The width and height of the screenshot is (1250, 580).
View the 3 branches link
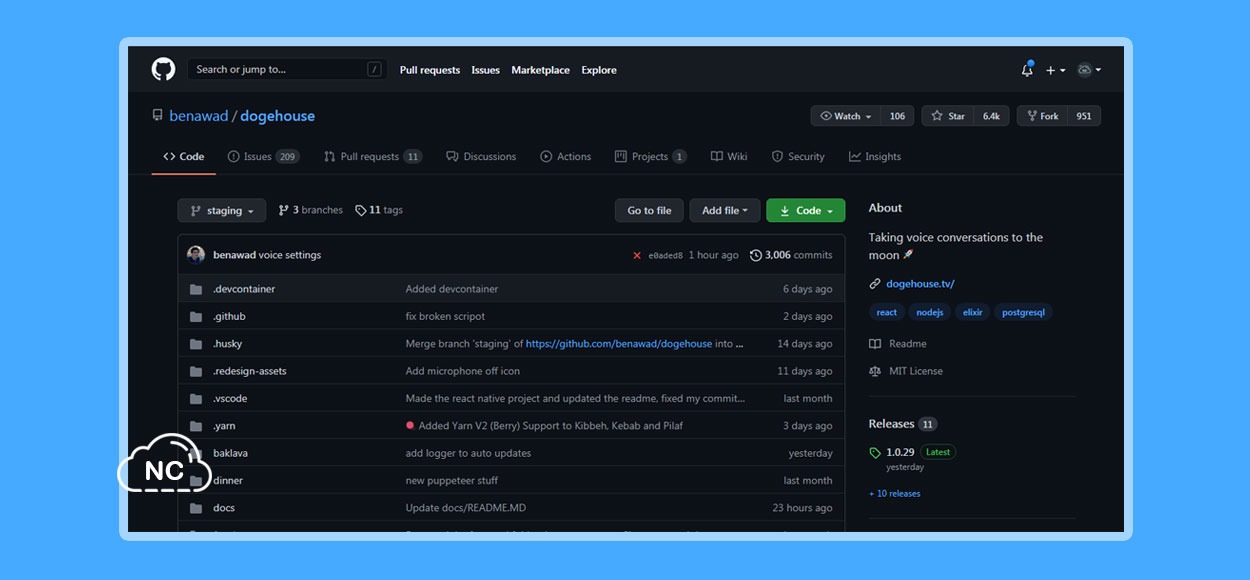[x=310, y=210]
